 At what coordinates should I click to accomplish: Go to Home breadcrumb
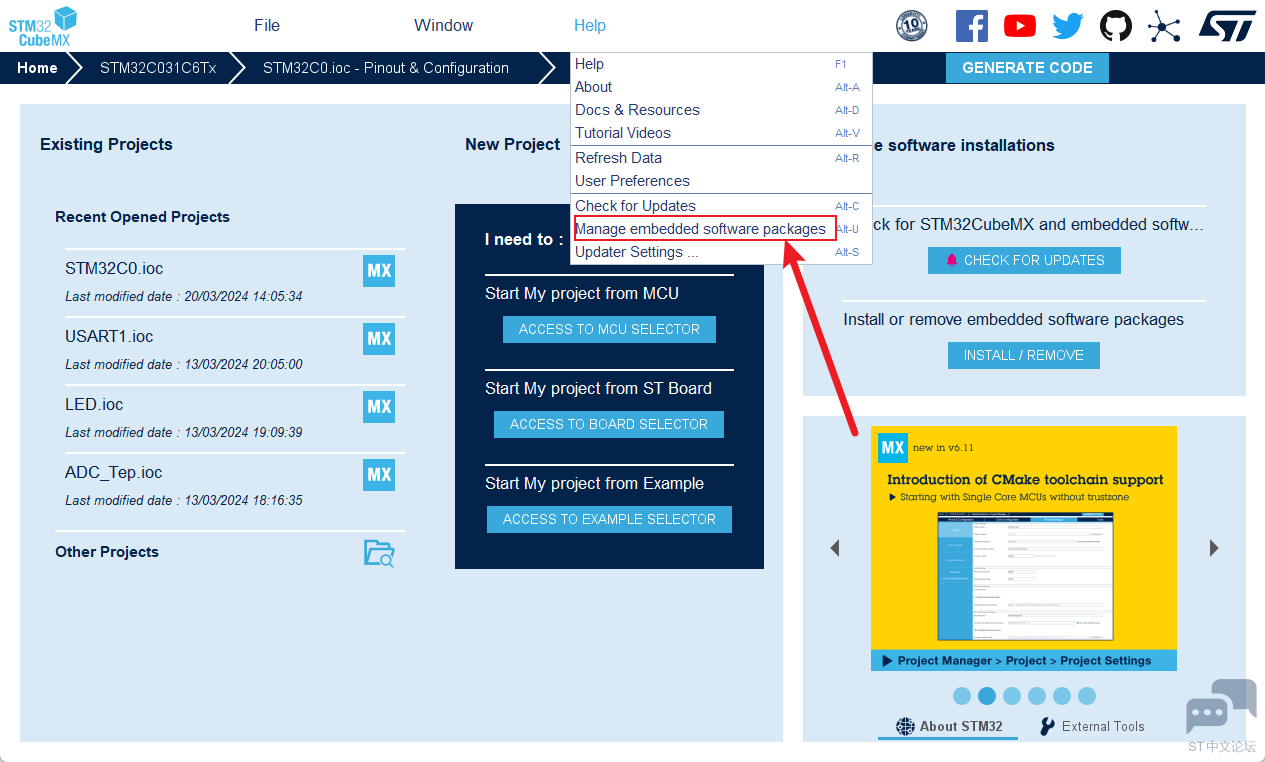click(x=37, y=68)
